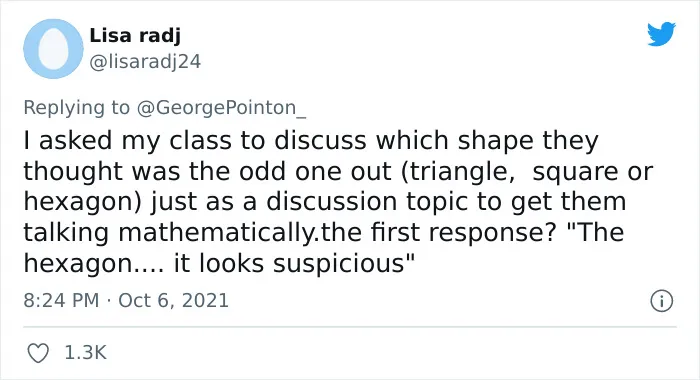Click the divider line above the likes

pyautogui.click(x=350, y=327)
